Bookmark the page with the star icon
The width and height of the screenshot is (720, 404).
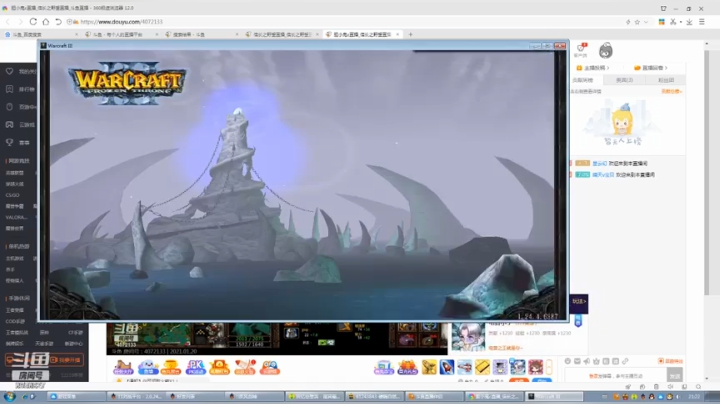pyautogui.click(x=637, y=22)
